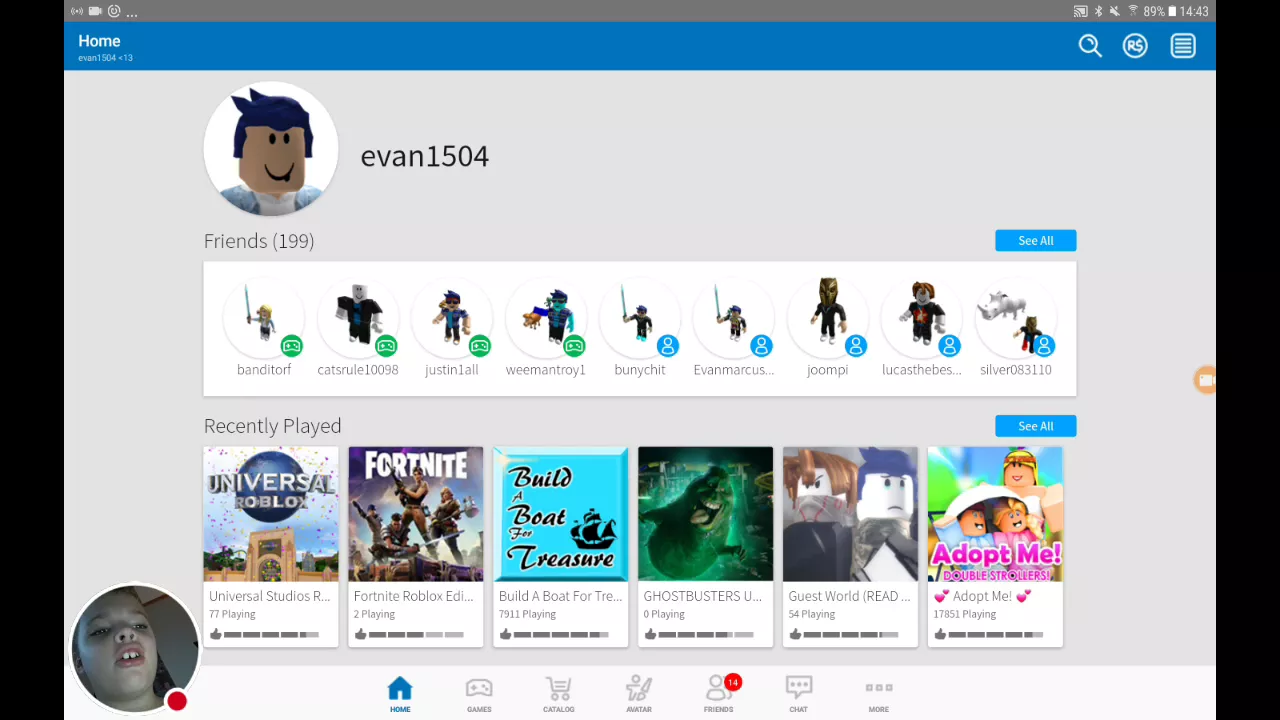Open friend weemantroy1's avatar
Image resolution: width=1280 pixels, height=720 pixels.
(x=546, y=317)
